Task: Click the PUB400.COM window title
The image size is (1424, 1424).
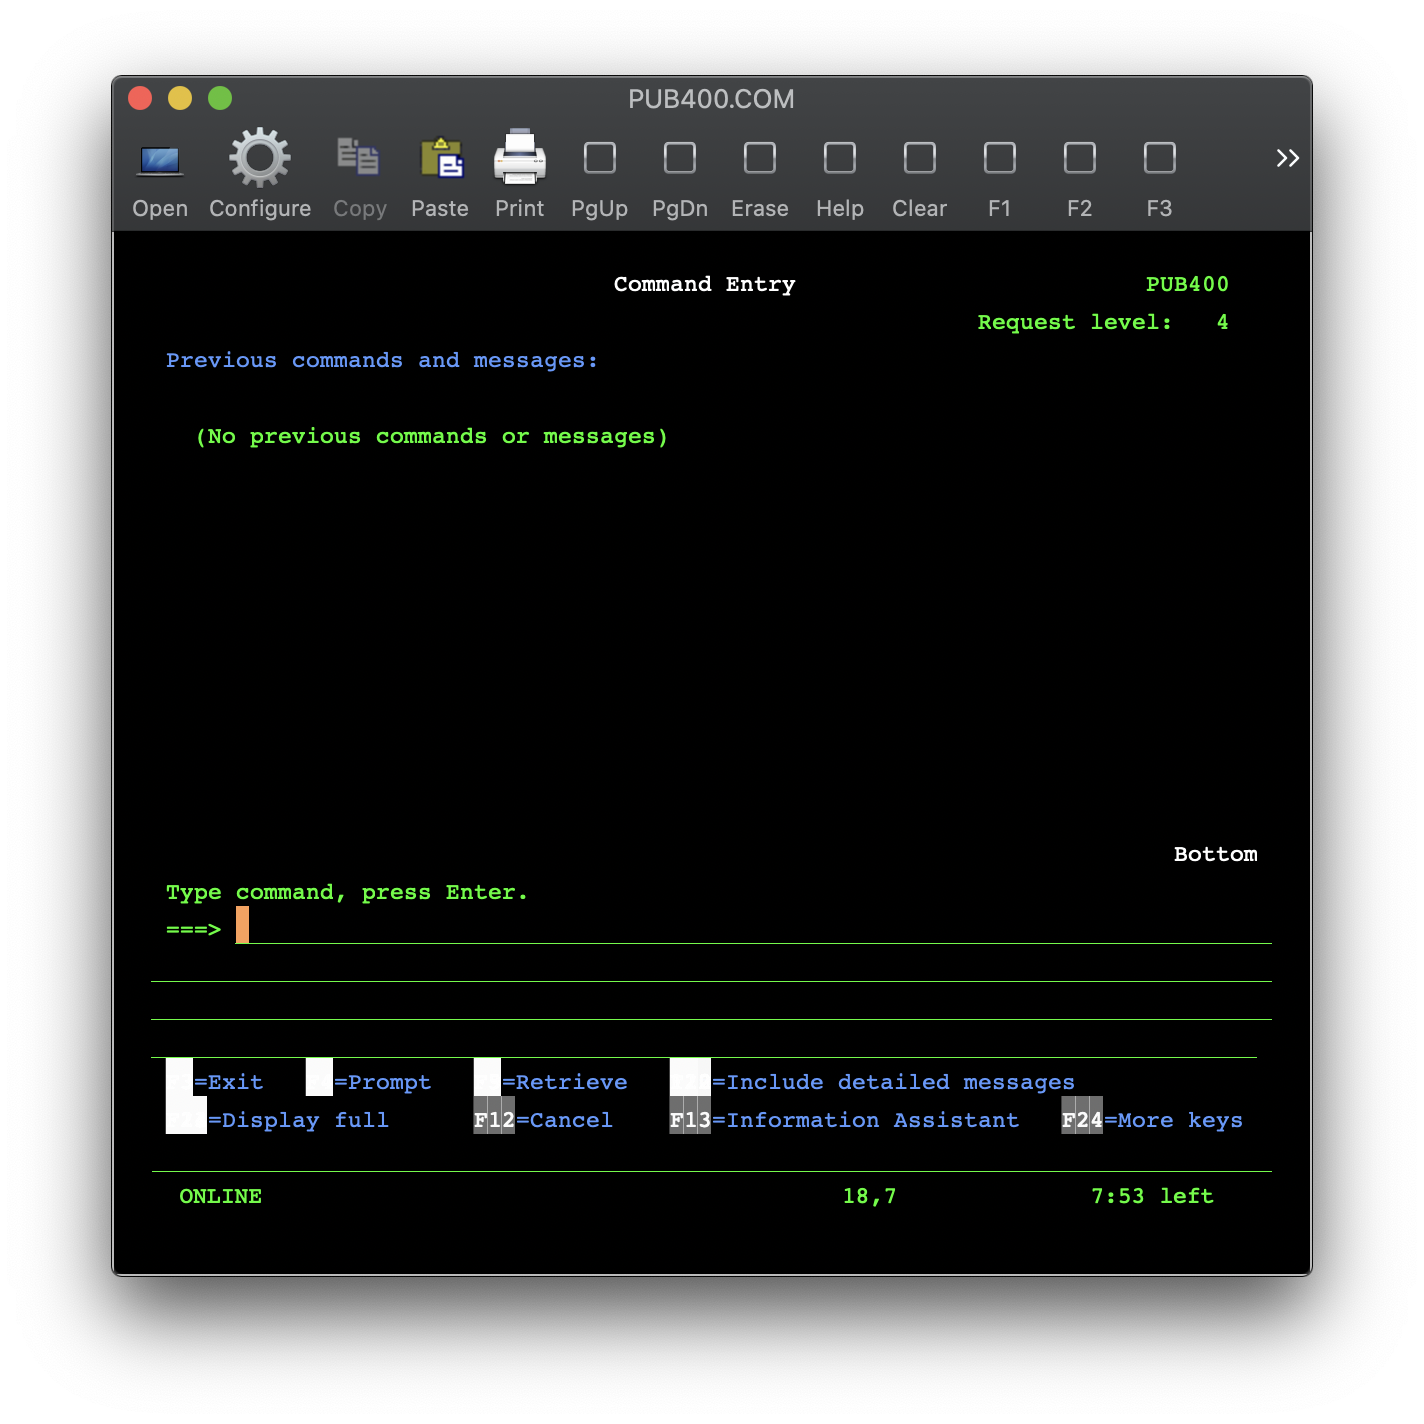Action: [711, 99]
